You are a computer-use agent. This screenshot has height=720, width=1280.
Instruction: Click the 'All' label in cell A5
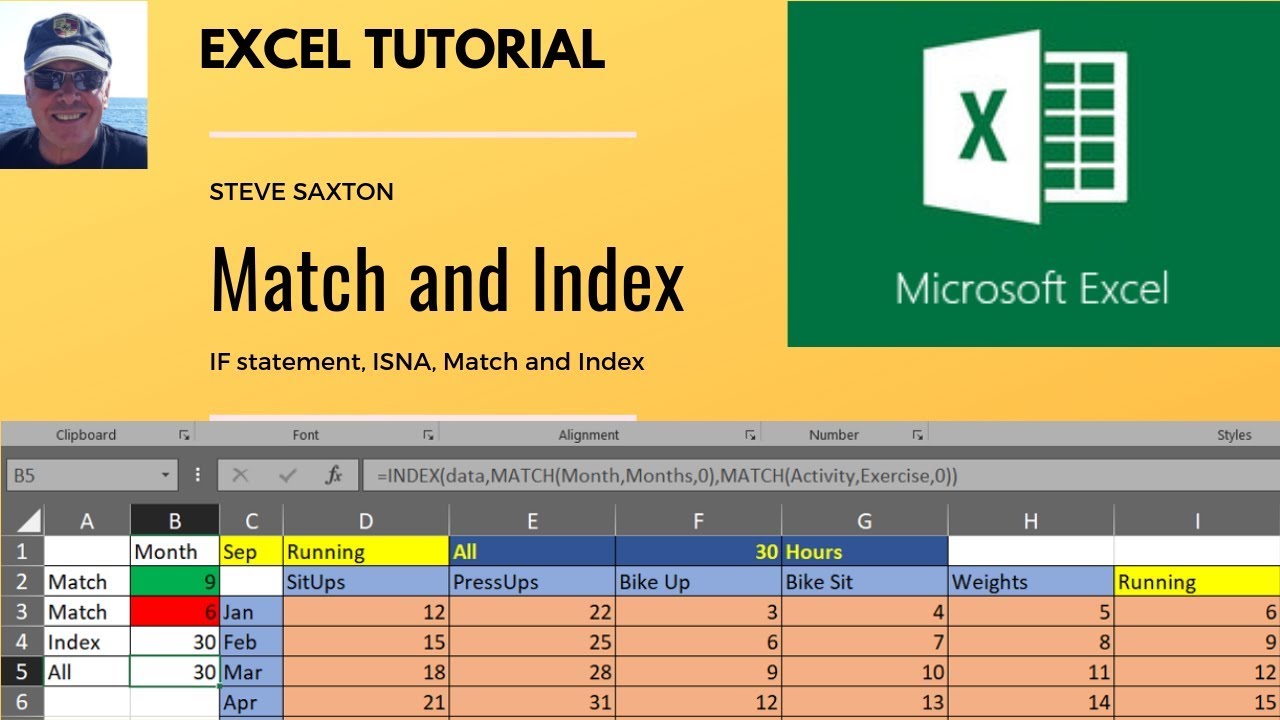pyautogui.click(x=87, y=671)
